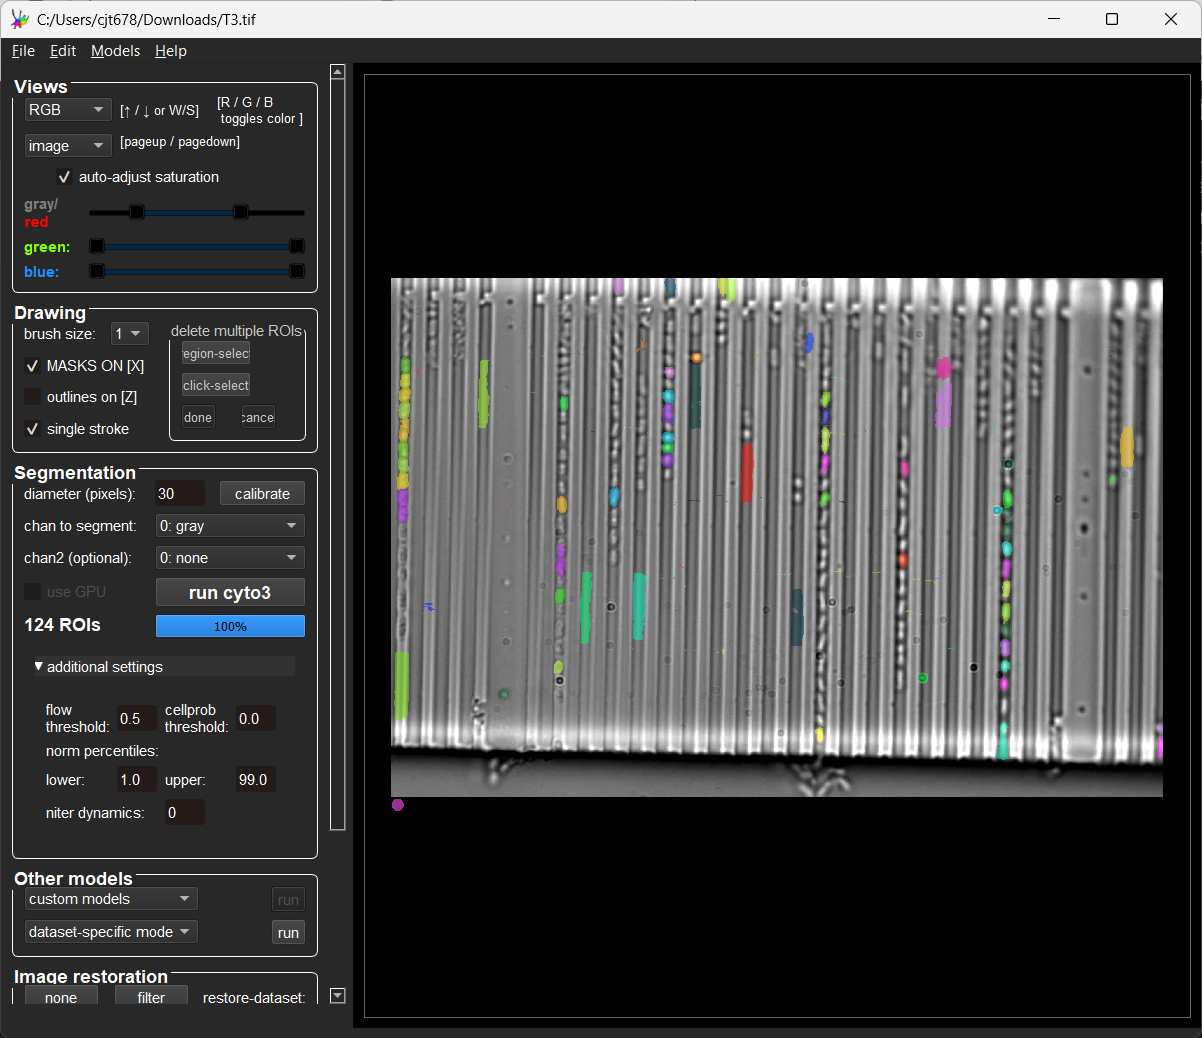This screenshot has width=1202, height=1038.
Task: Click the Cellpose logo in the title bar
Action: [x=20, y=18]
